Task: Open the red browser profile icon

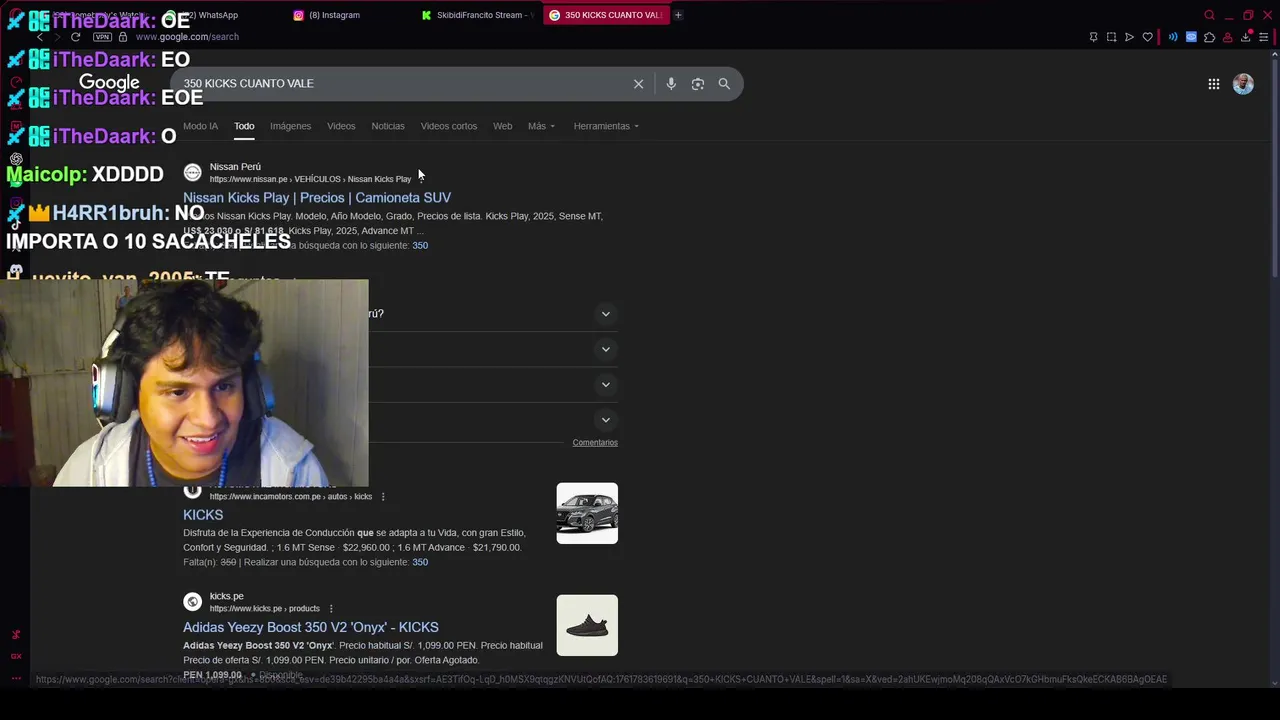Action: [1227, 37]
